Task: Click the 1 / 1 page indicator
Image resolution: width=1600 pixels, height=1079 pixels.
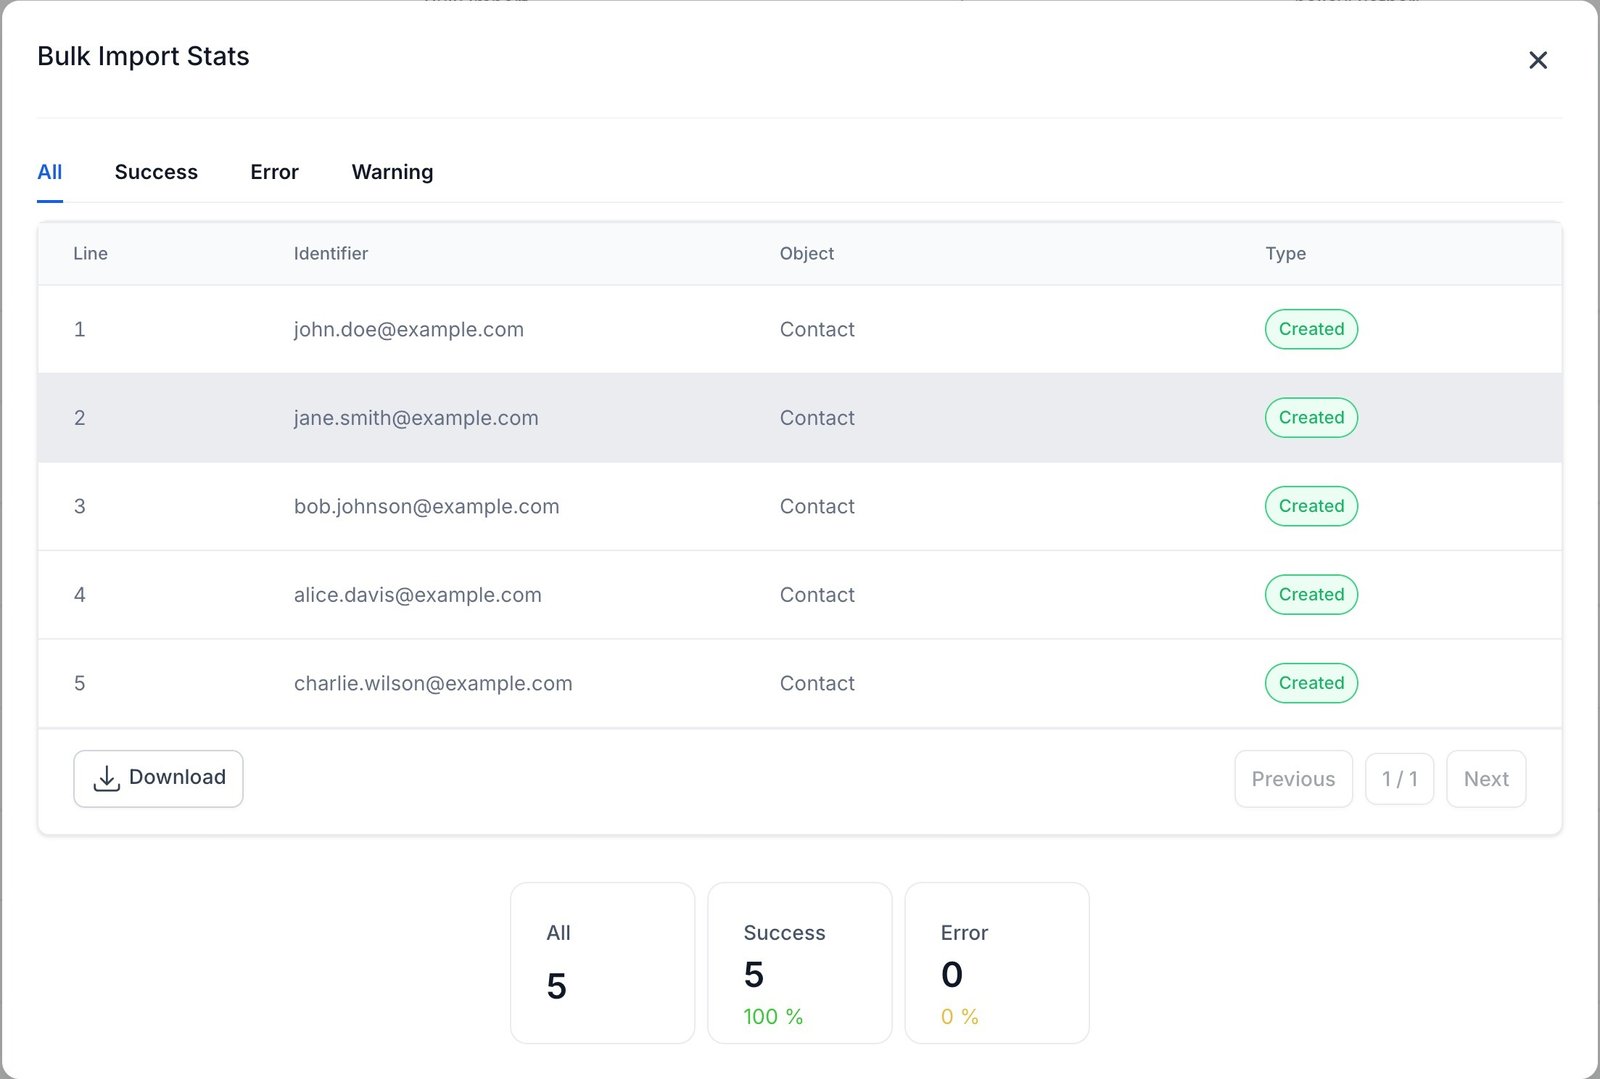Action: [x=1399, y=779]
